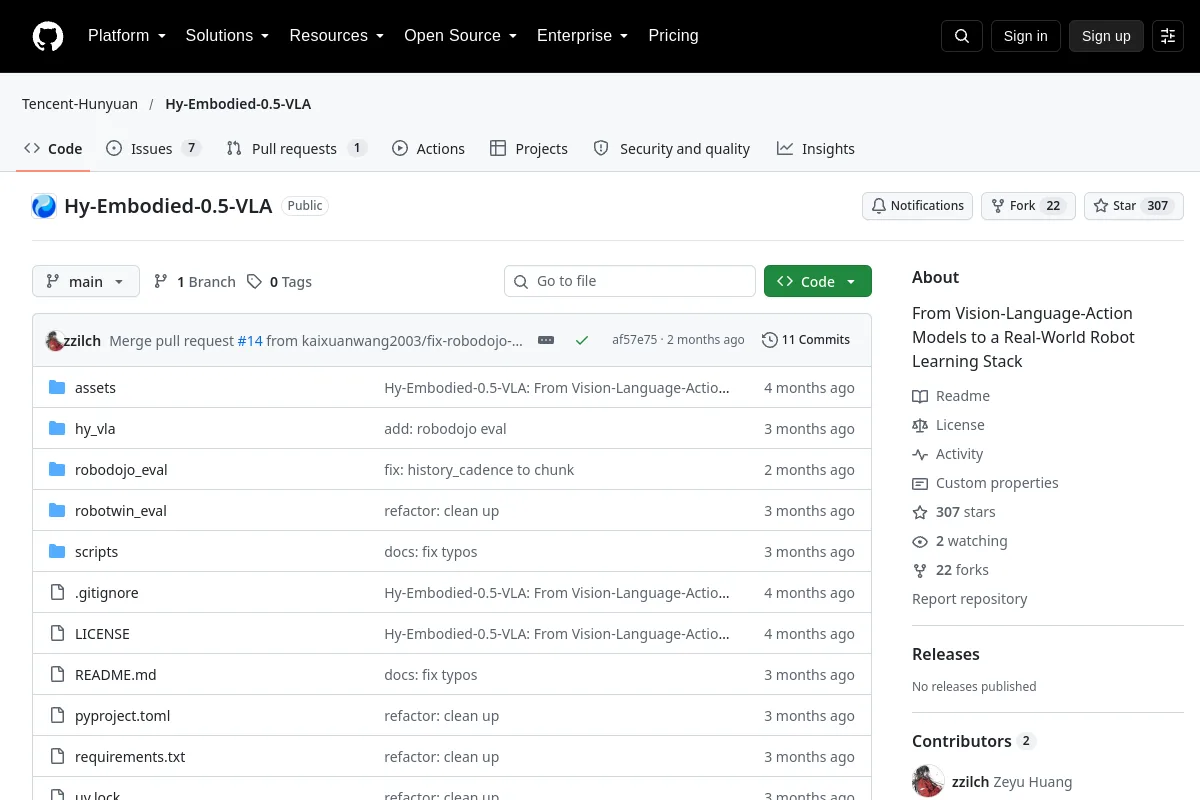1200x800 pixels.
Task: Switch to the Issues tab
Action: [154, 148]
